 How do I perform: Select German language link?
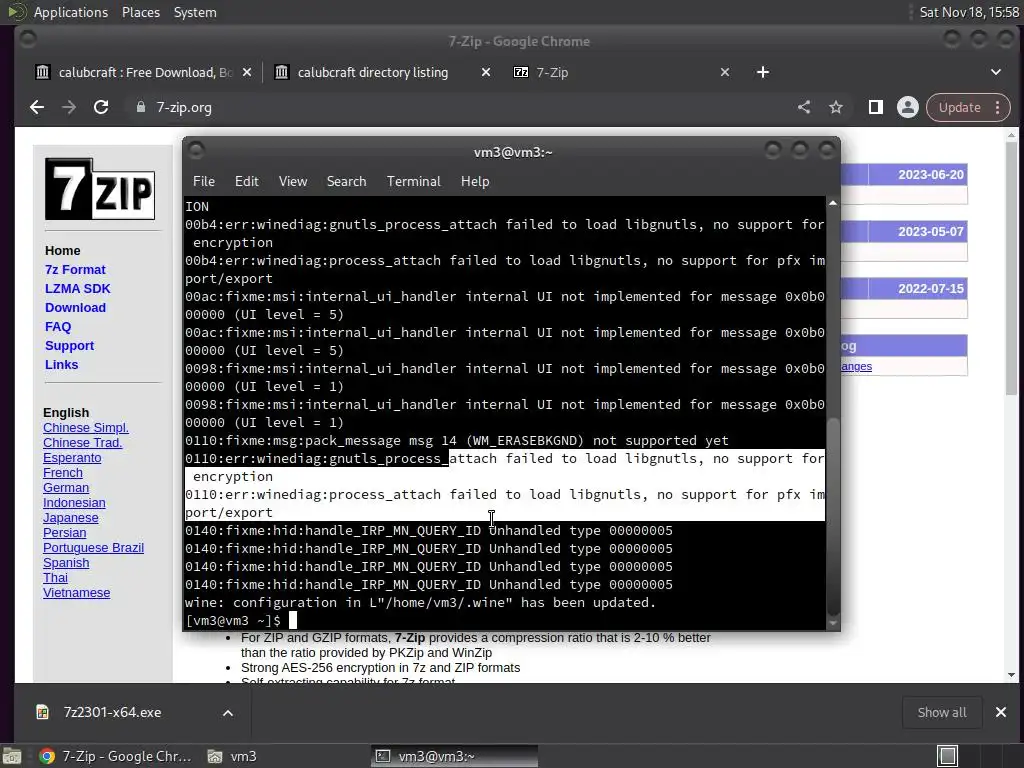(x=65, y=487)
